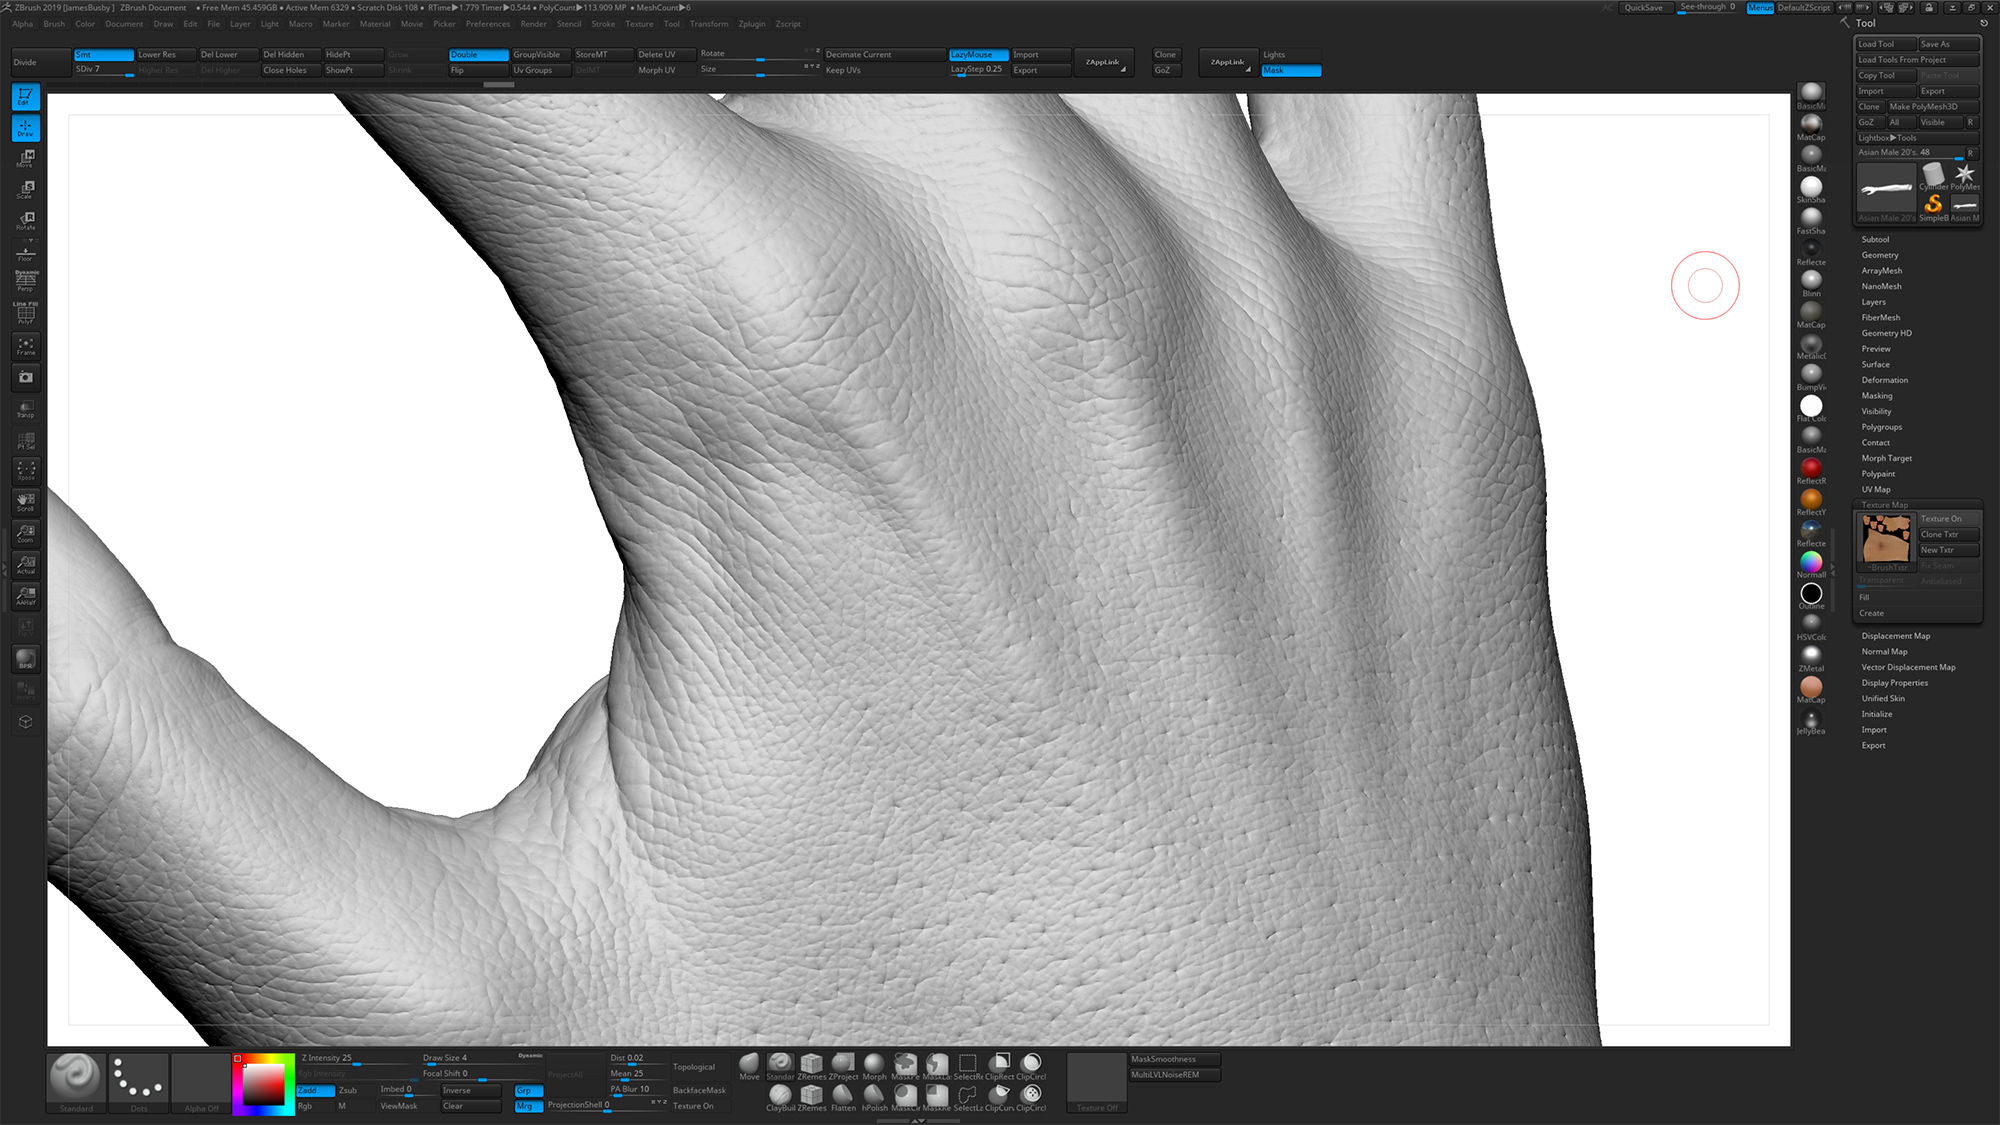Select the Asian Male 20's tool thumbnail
Image resolution: width=2000 pixels, height=1125 pixels.
coord(1886,190)
